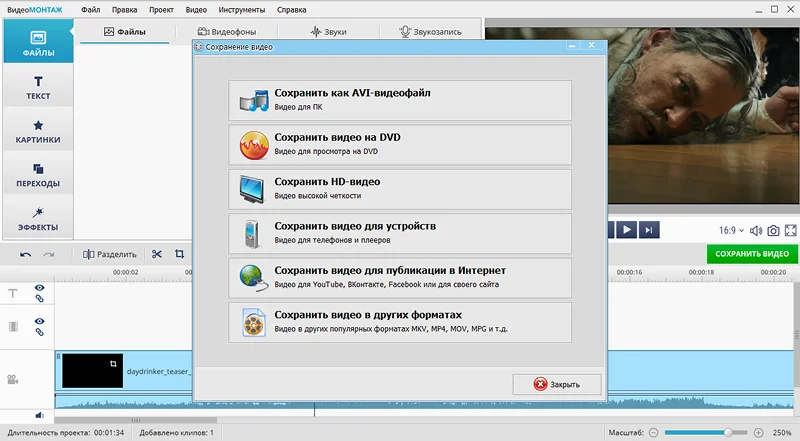Click the preview volume speaker icon
800x441 pixels.
[756, 231]
